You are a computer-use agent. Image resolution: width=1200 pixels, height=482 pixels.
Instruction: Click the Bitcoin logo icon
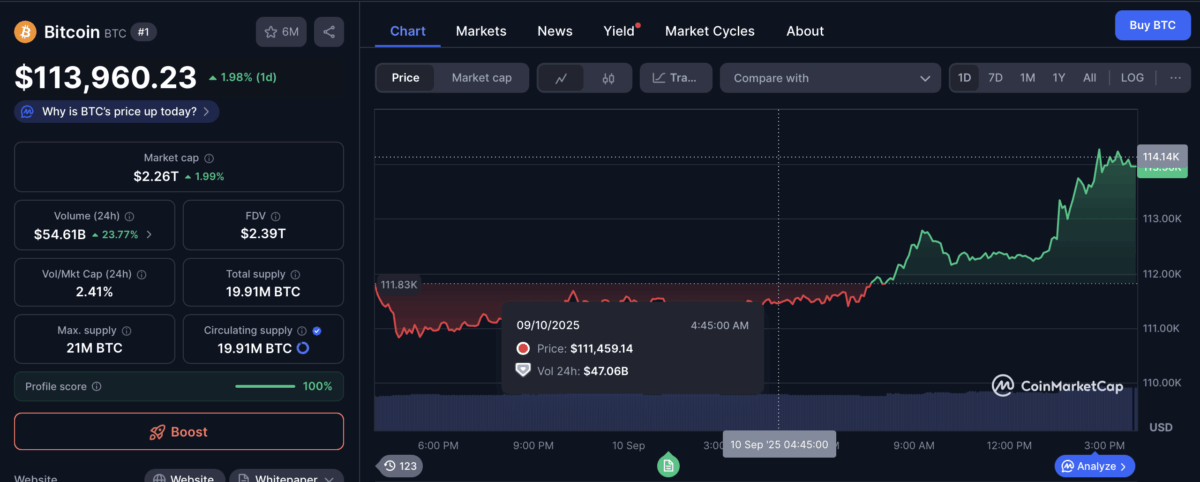[25, 32]
